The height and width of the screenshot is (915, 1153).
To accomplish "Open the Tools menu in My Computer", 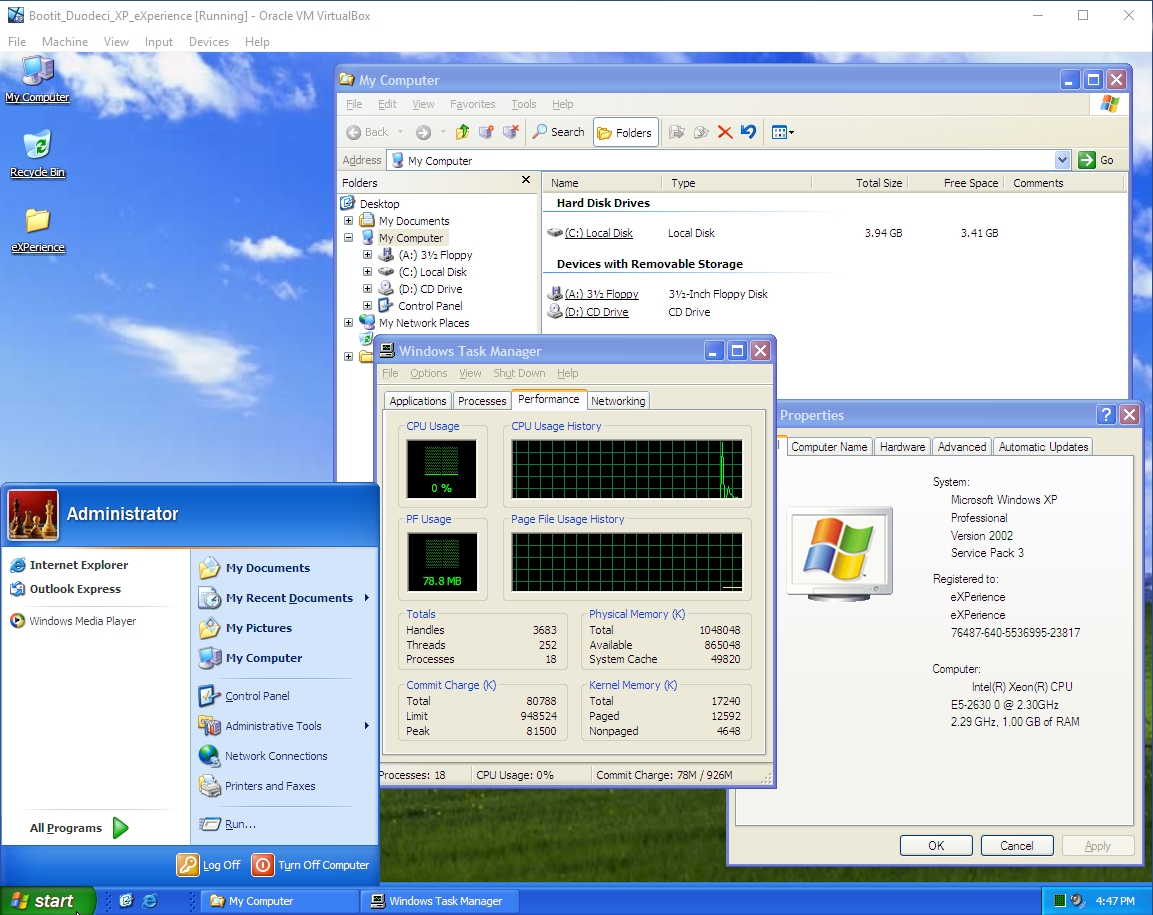I will [x=524, y=104].
